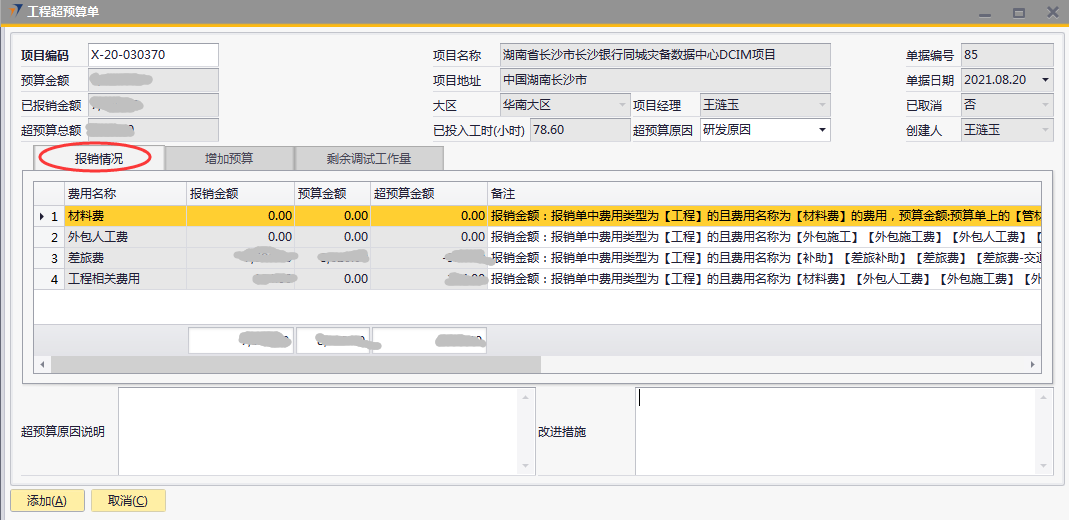The width and height of the screenshot is (1069, 520).
Task: Switch to the 增加预算 tab
Action: pyautogui.click(x=229, y=158)
